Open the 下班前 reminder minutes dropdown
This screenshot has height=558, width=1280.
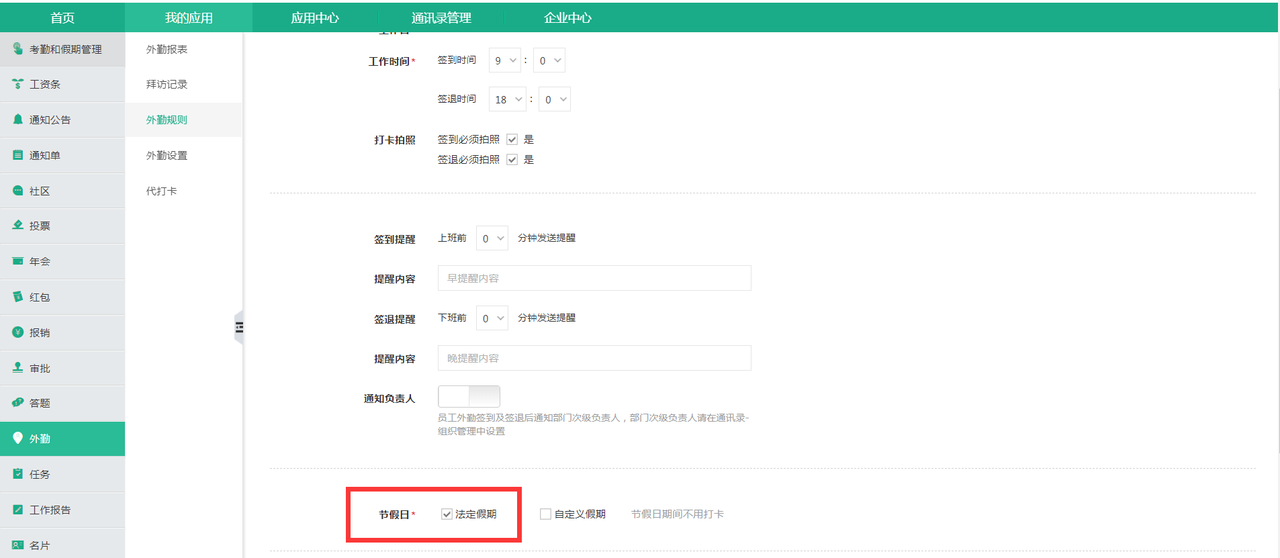pyautogui.click(x=492, y=319)
